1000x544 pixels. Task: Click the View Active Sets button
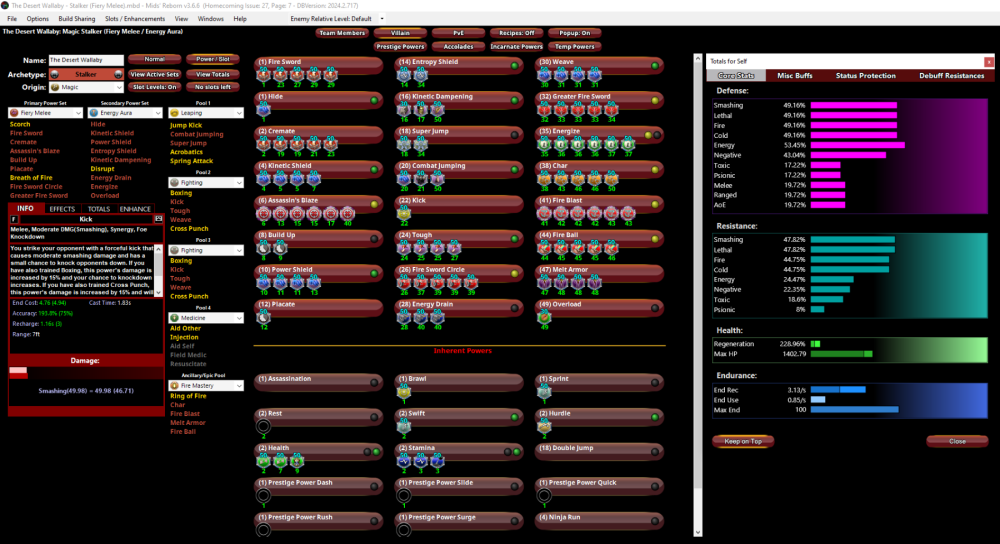[x=154, y=74]
